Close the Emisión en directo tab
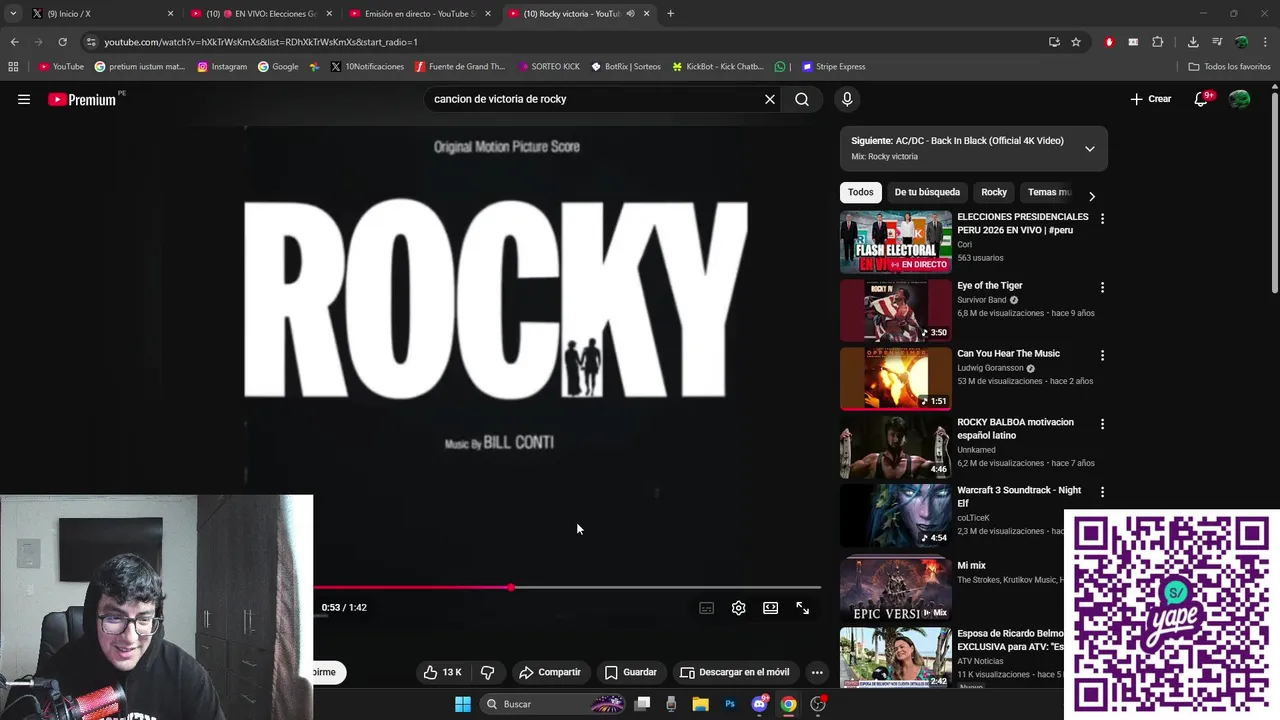The height and width of the screenshot is (720, 1280). click(488, 14)
